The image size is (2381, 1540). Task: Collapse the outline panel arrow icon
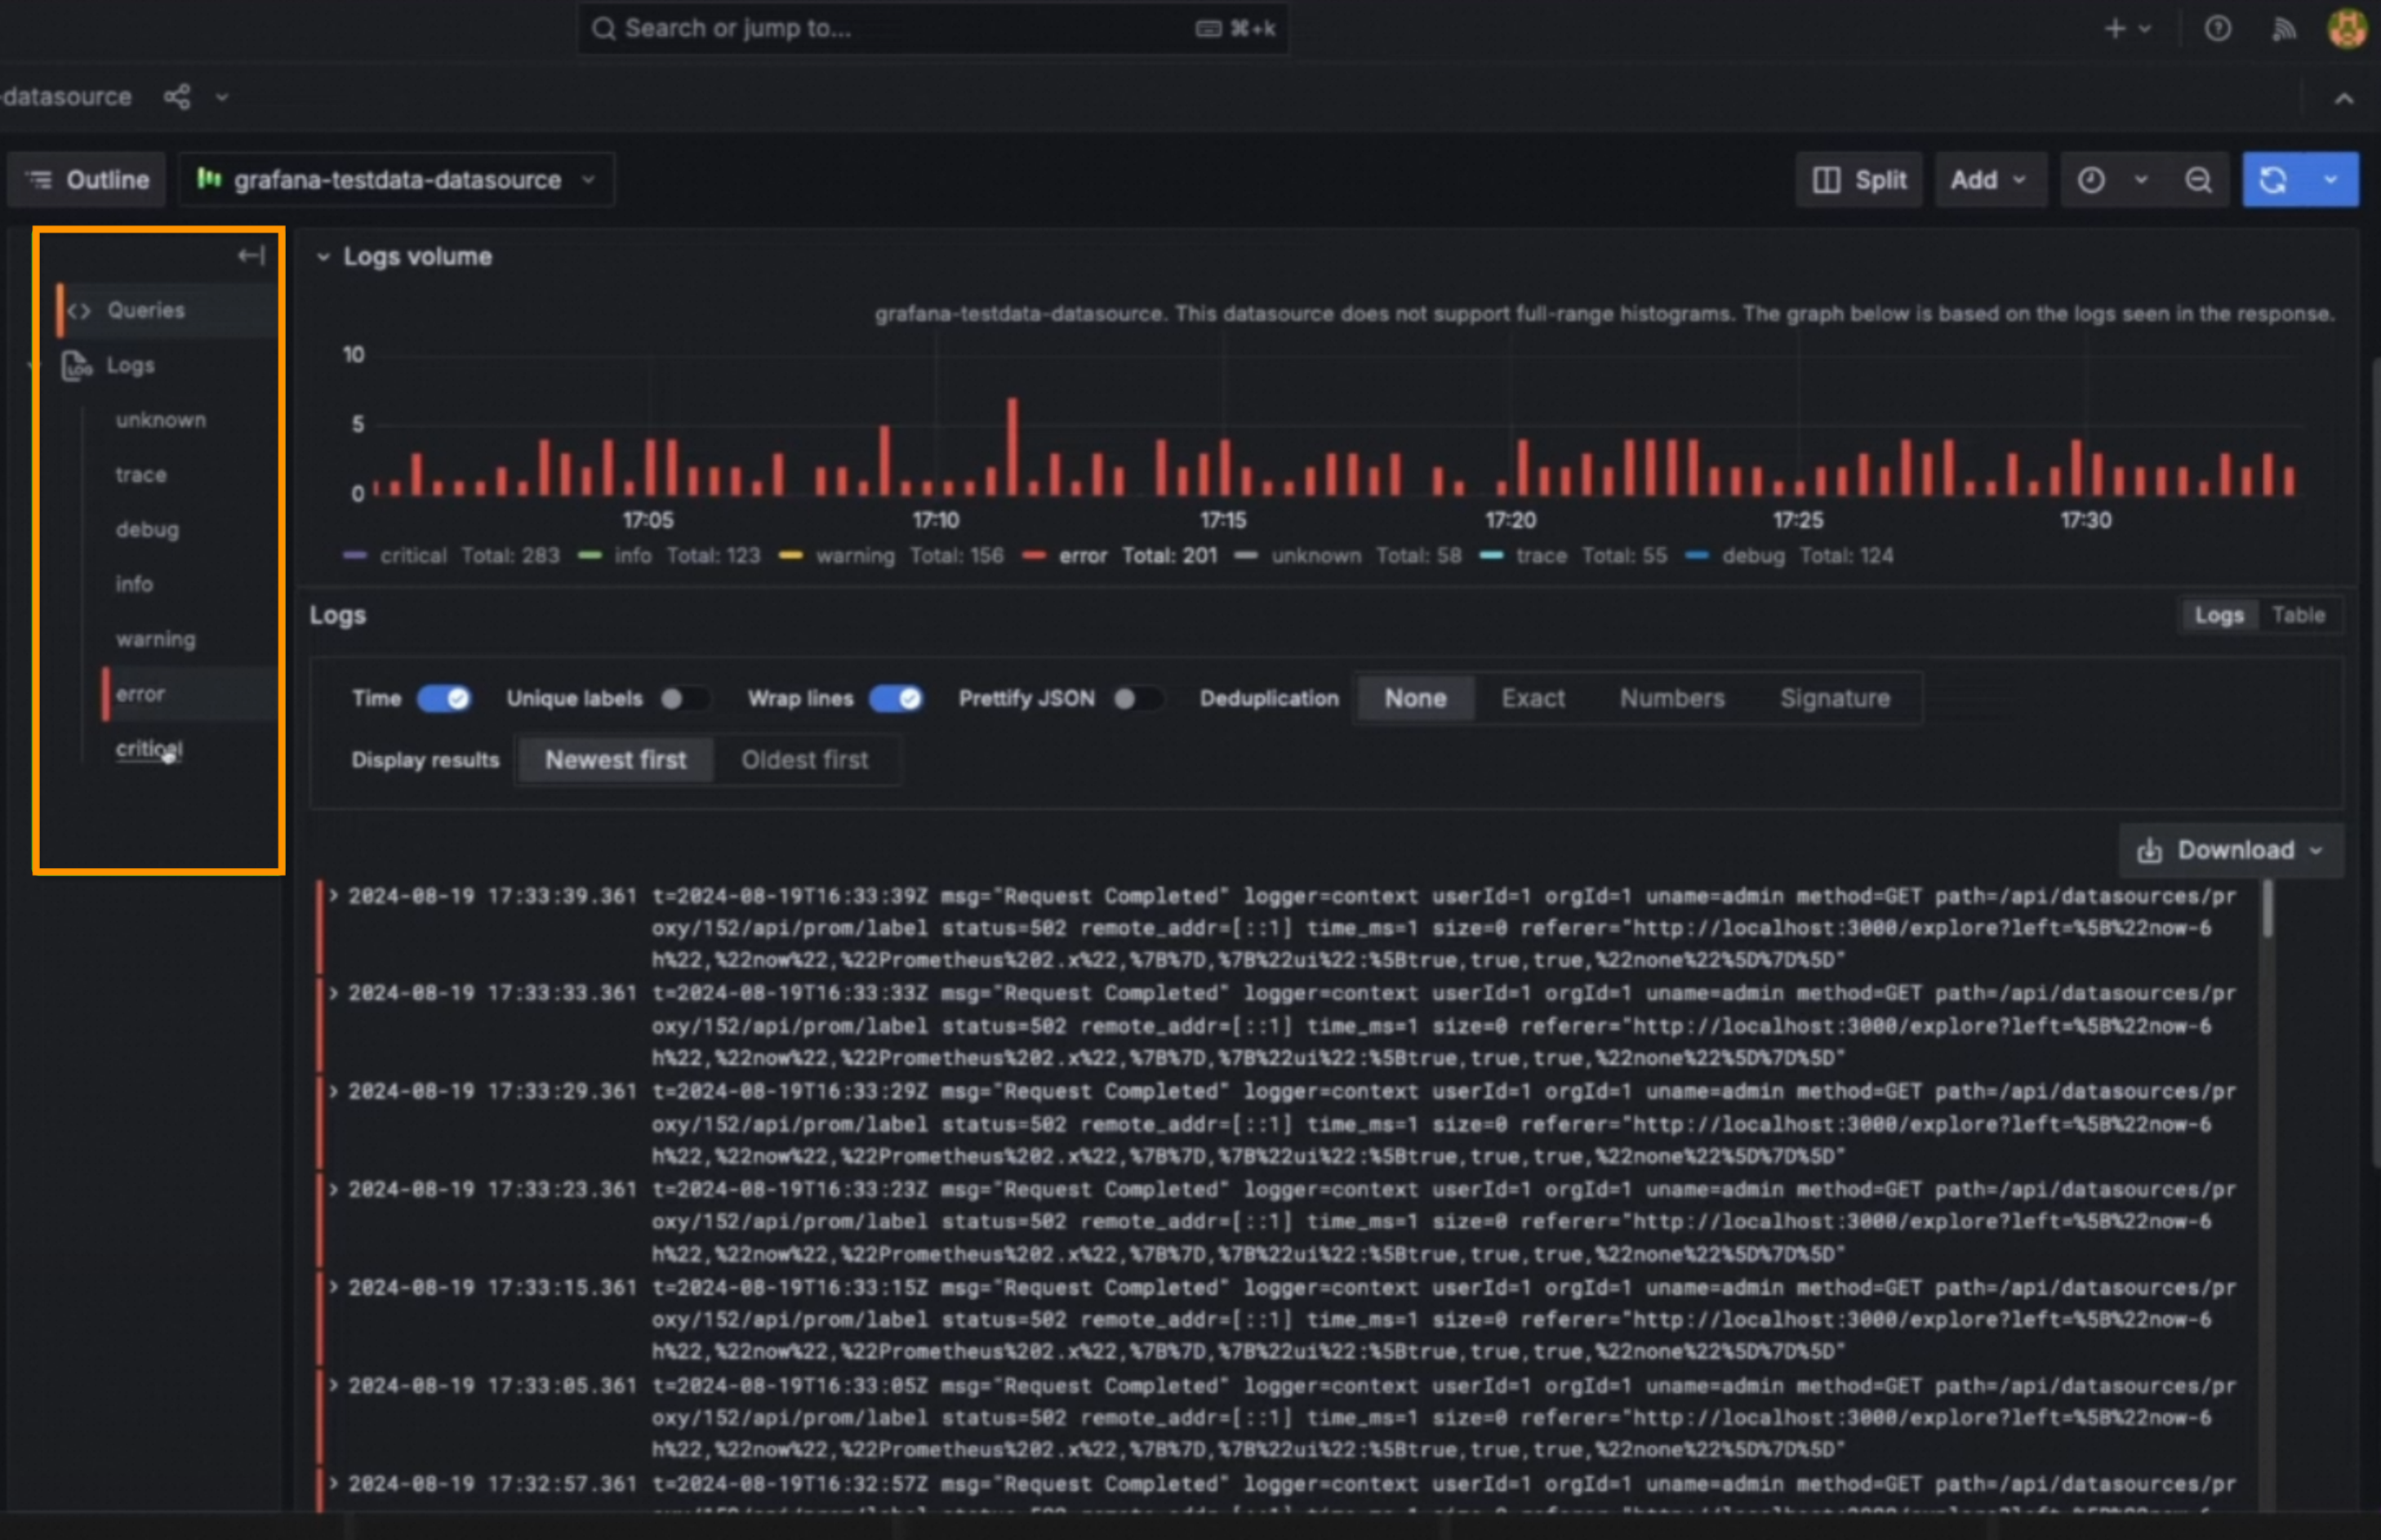(251, 256)
